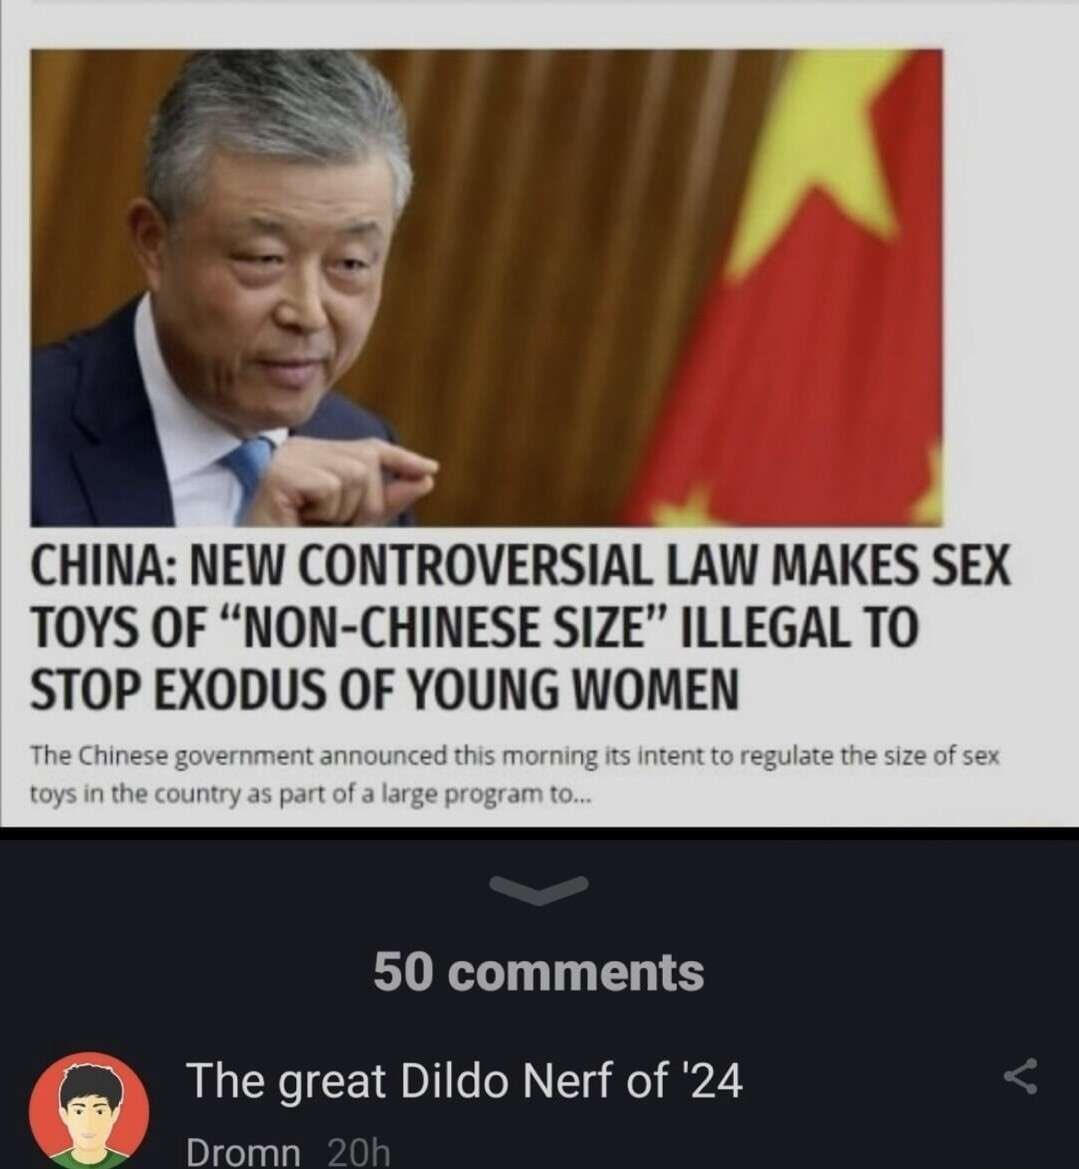Click the 20h comment timestamp
Image resolution: width=1079 pixels, height=1169 pixels.
pos(359,1152)
